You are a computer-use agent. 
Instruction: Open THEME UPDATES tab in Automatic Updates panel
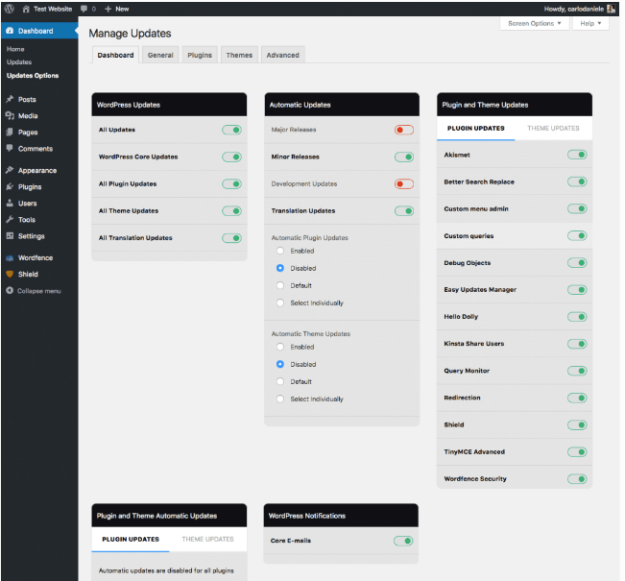[x=208, y=539]
